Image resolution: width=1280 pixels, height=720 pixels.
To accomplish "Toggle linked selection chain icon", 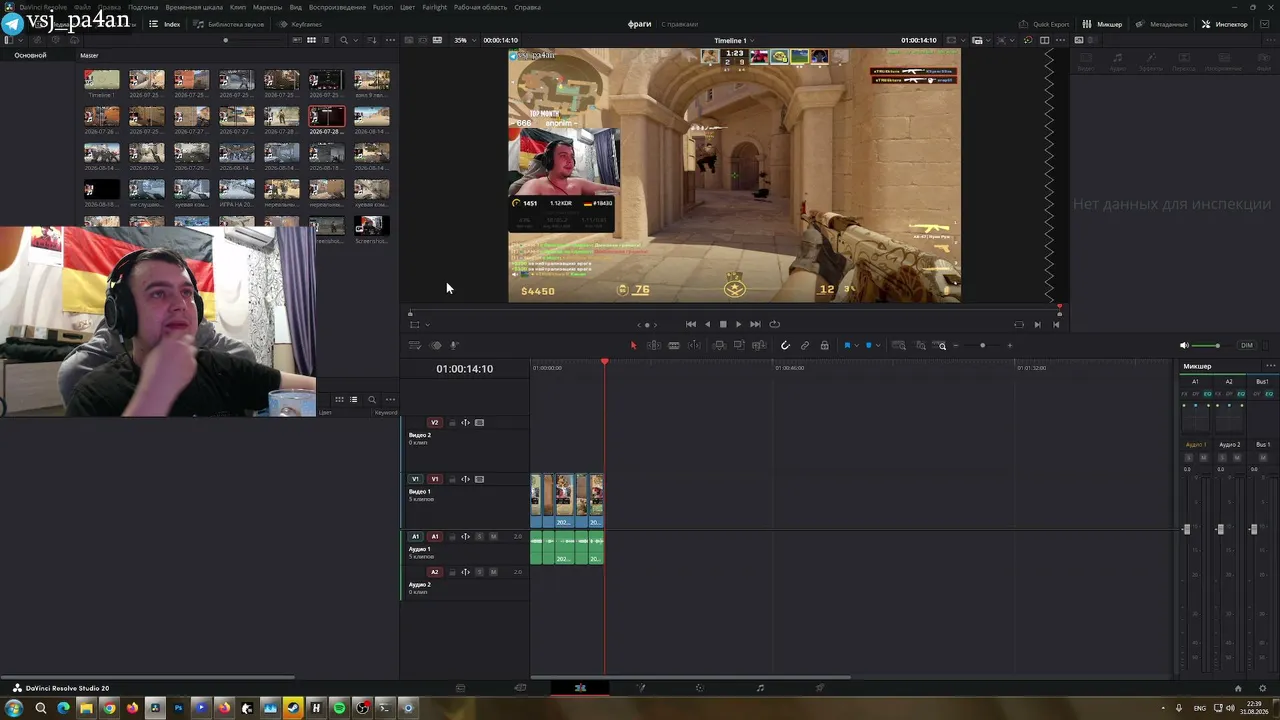I will [x=805, y=346].
